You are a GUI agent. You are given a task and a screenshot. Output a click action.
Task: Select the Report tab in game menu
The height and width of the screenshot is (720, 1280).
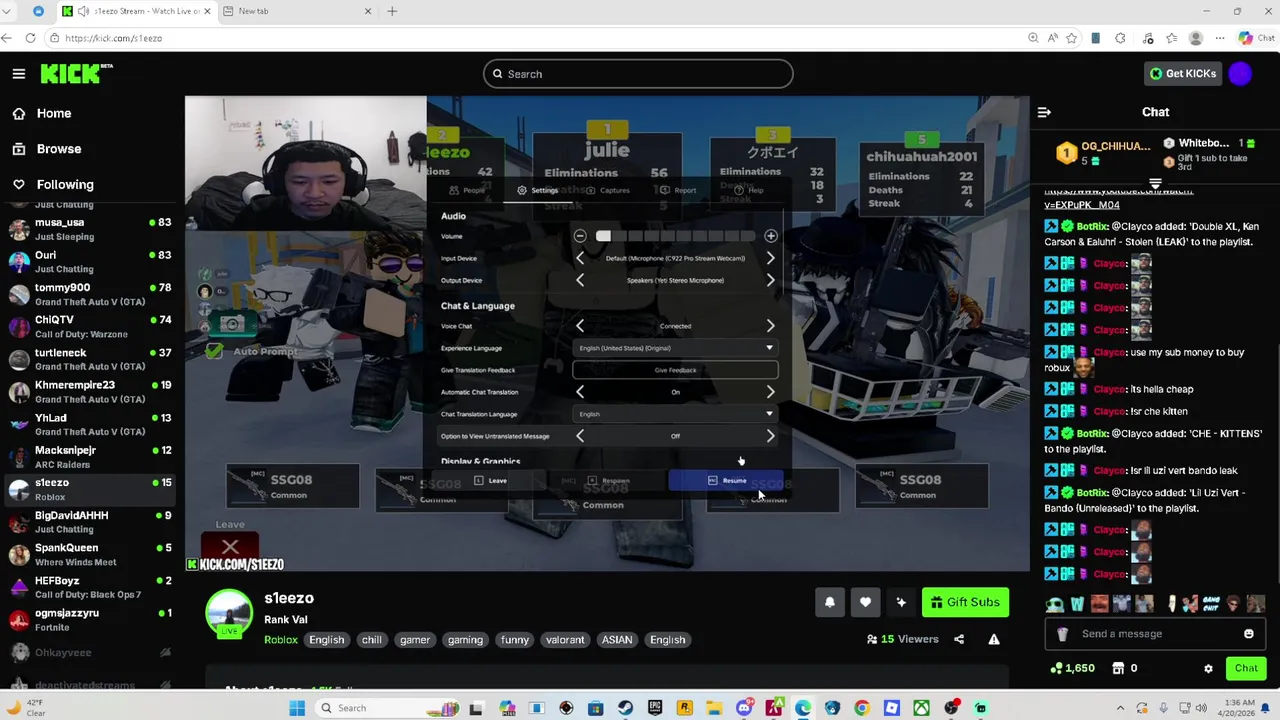pos(679,190)
